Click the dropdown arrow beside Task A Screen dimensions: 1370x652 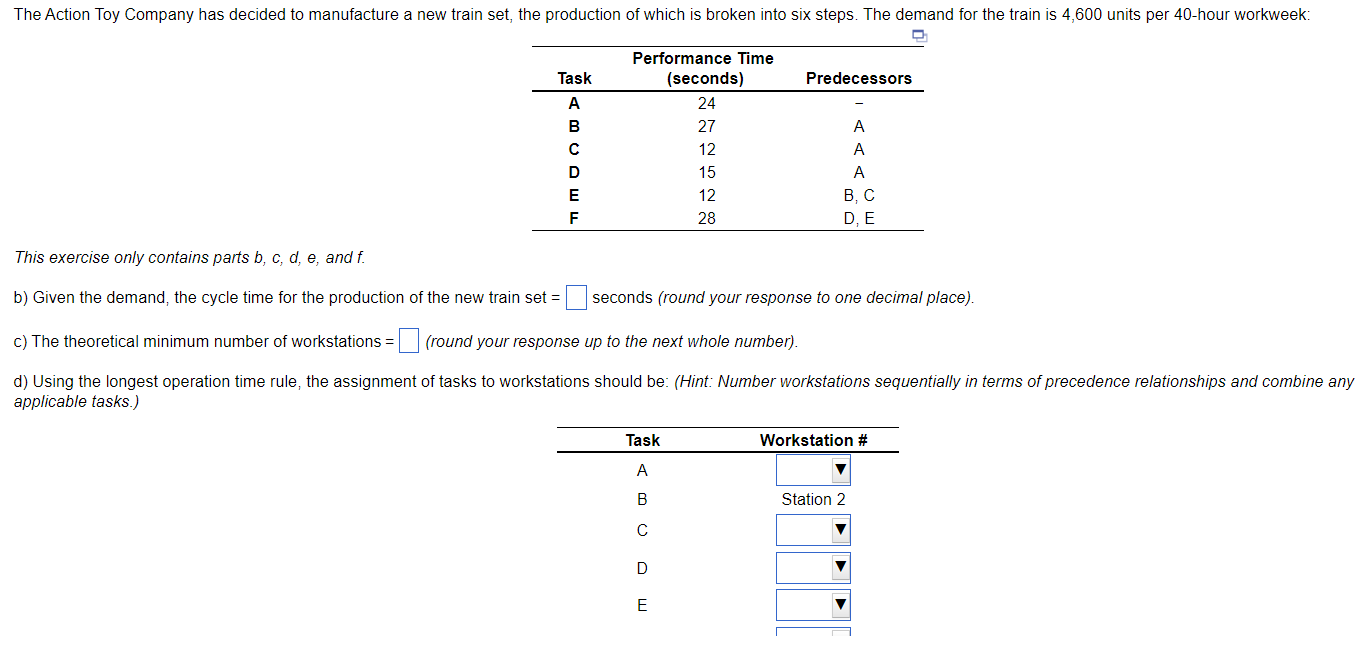click(x=840, y=468)
